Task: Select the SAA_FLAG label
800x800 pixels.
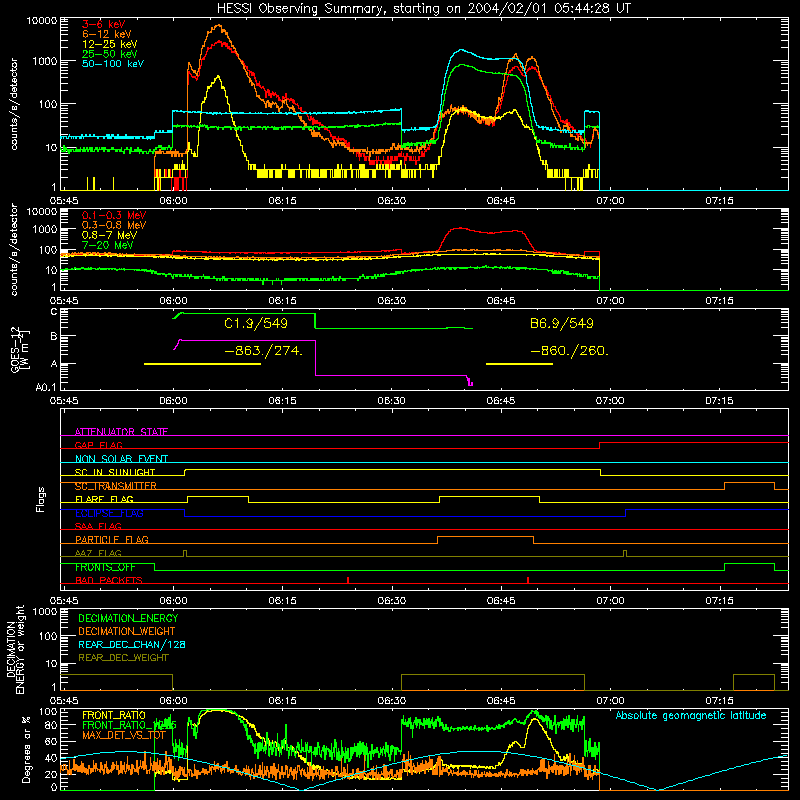Action: pos(98,526)
